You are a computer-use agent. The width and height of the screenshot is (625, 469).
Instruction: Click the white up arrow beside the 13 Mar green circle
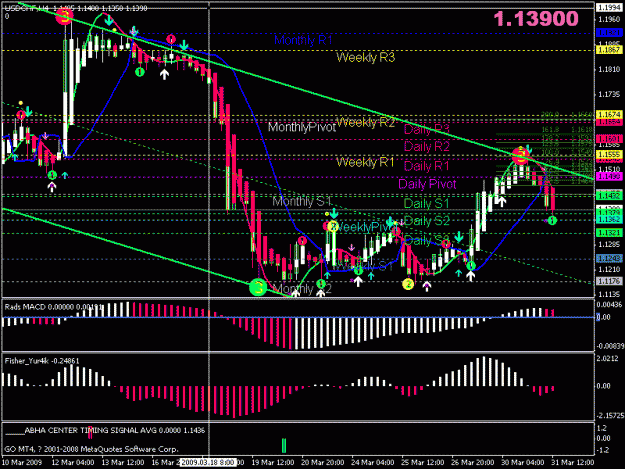(x=164, y=74)
